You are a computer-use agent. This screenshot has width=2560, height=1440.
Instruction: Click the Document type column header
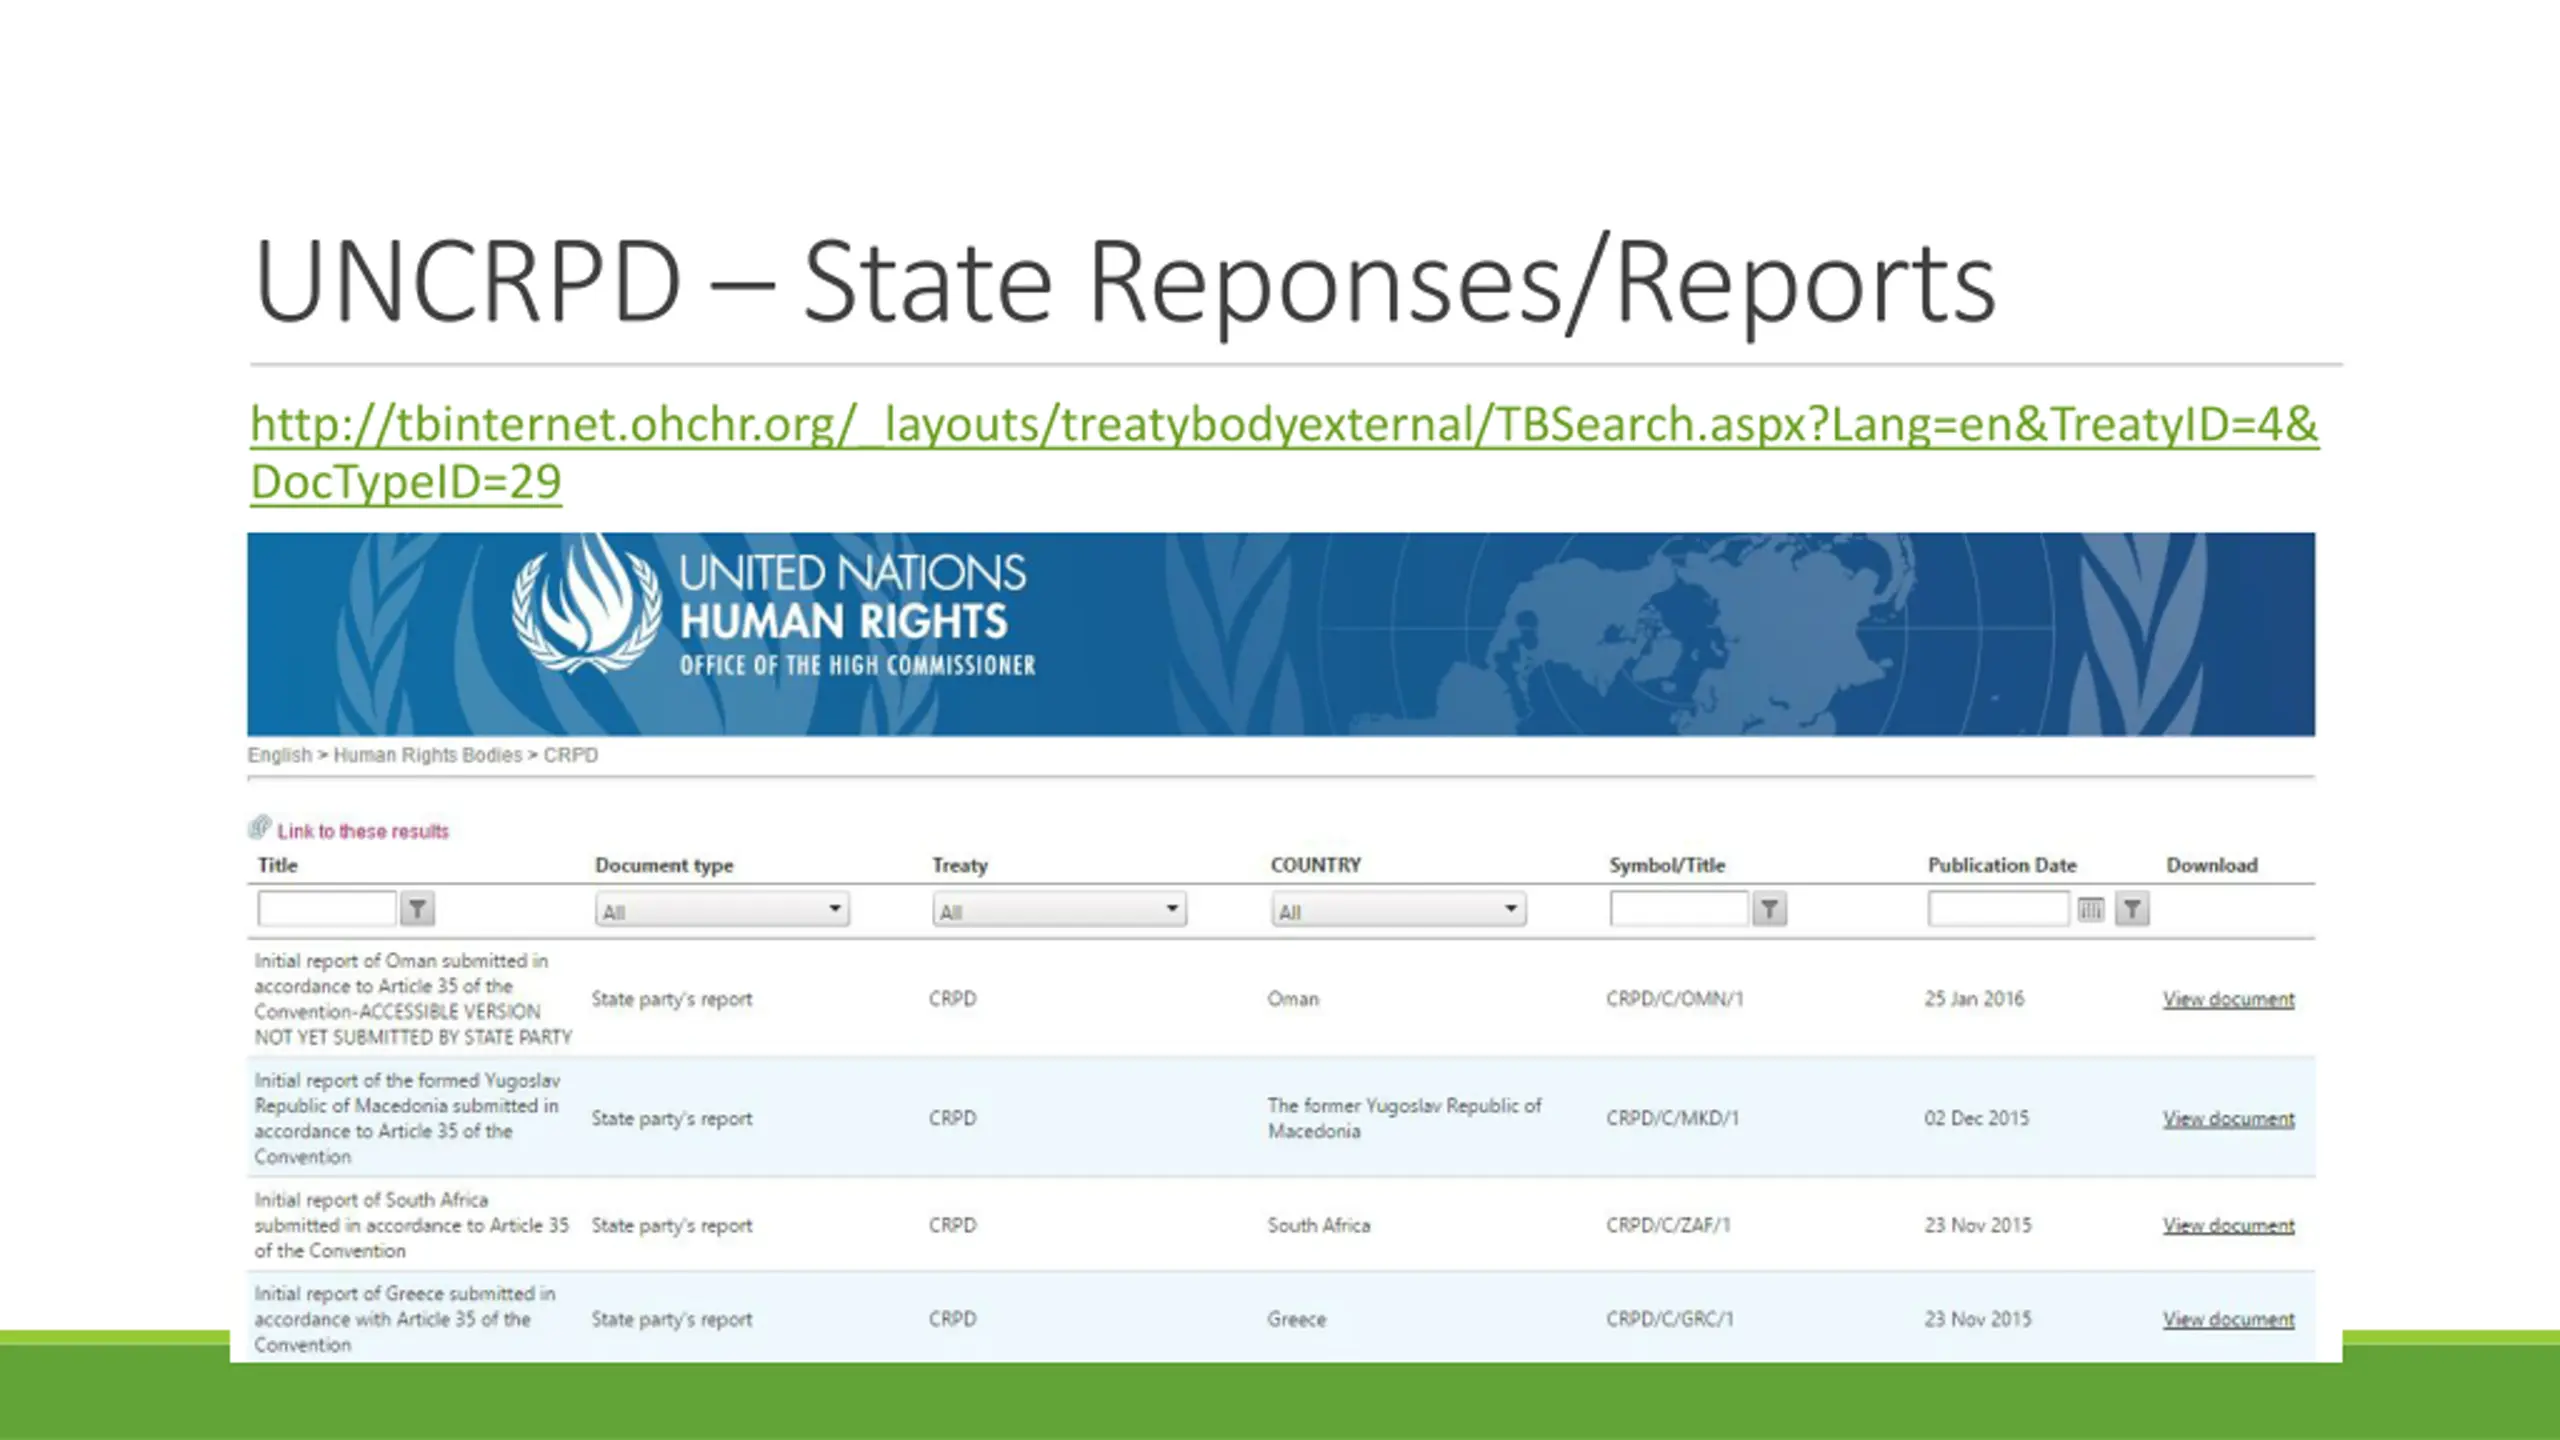click(x=664, y=866)
